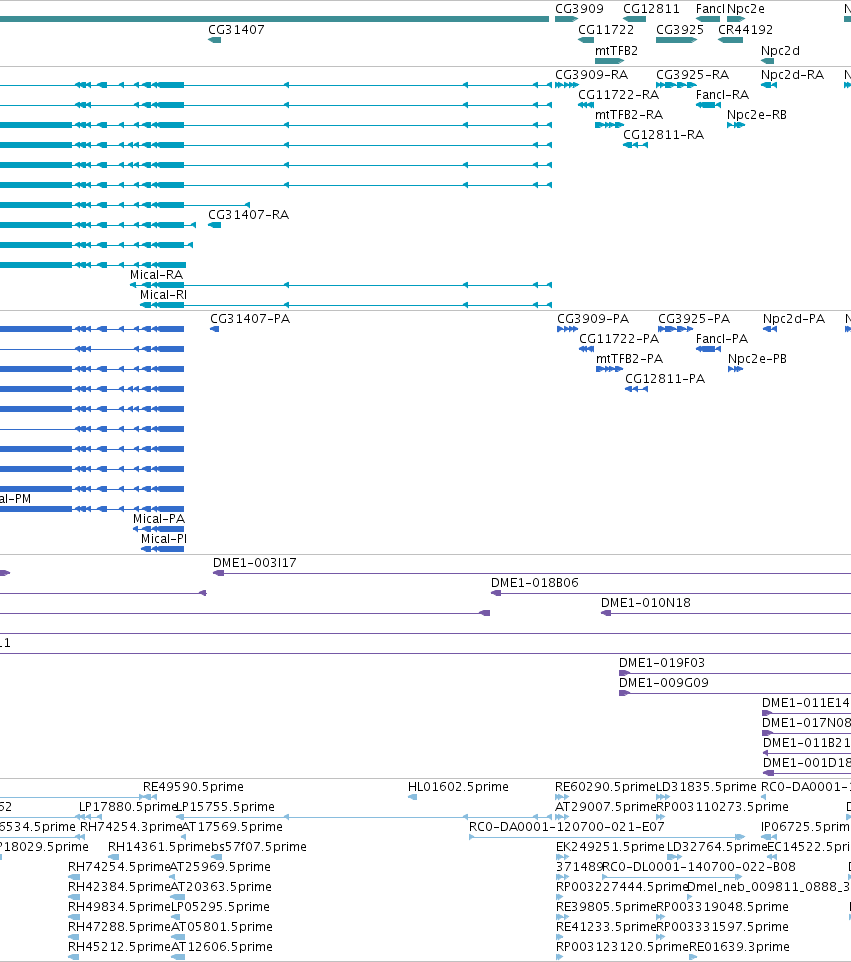Viewport: 851px width, 962px height.
Task: Select the CG12811-PA protein label
Action: pos(665,379)
